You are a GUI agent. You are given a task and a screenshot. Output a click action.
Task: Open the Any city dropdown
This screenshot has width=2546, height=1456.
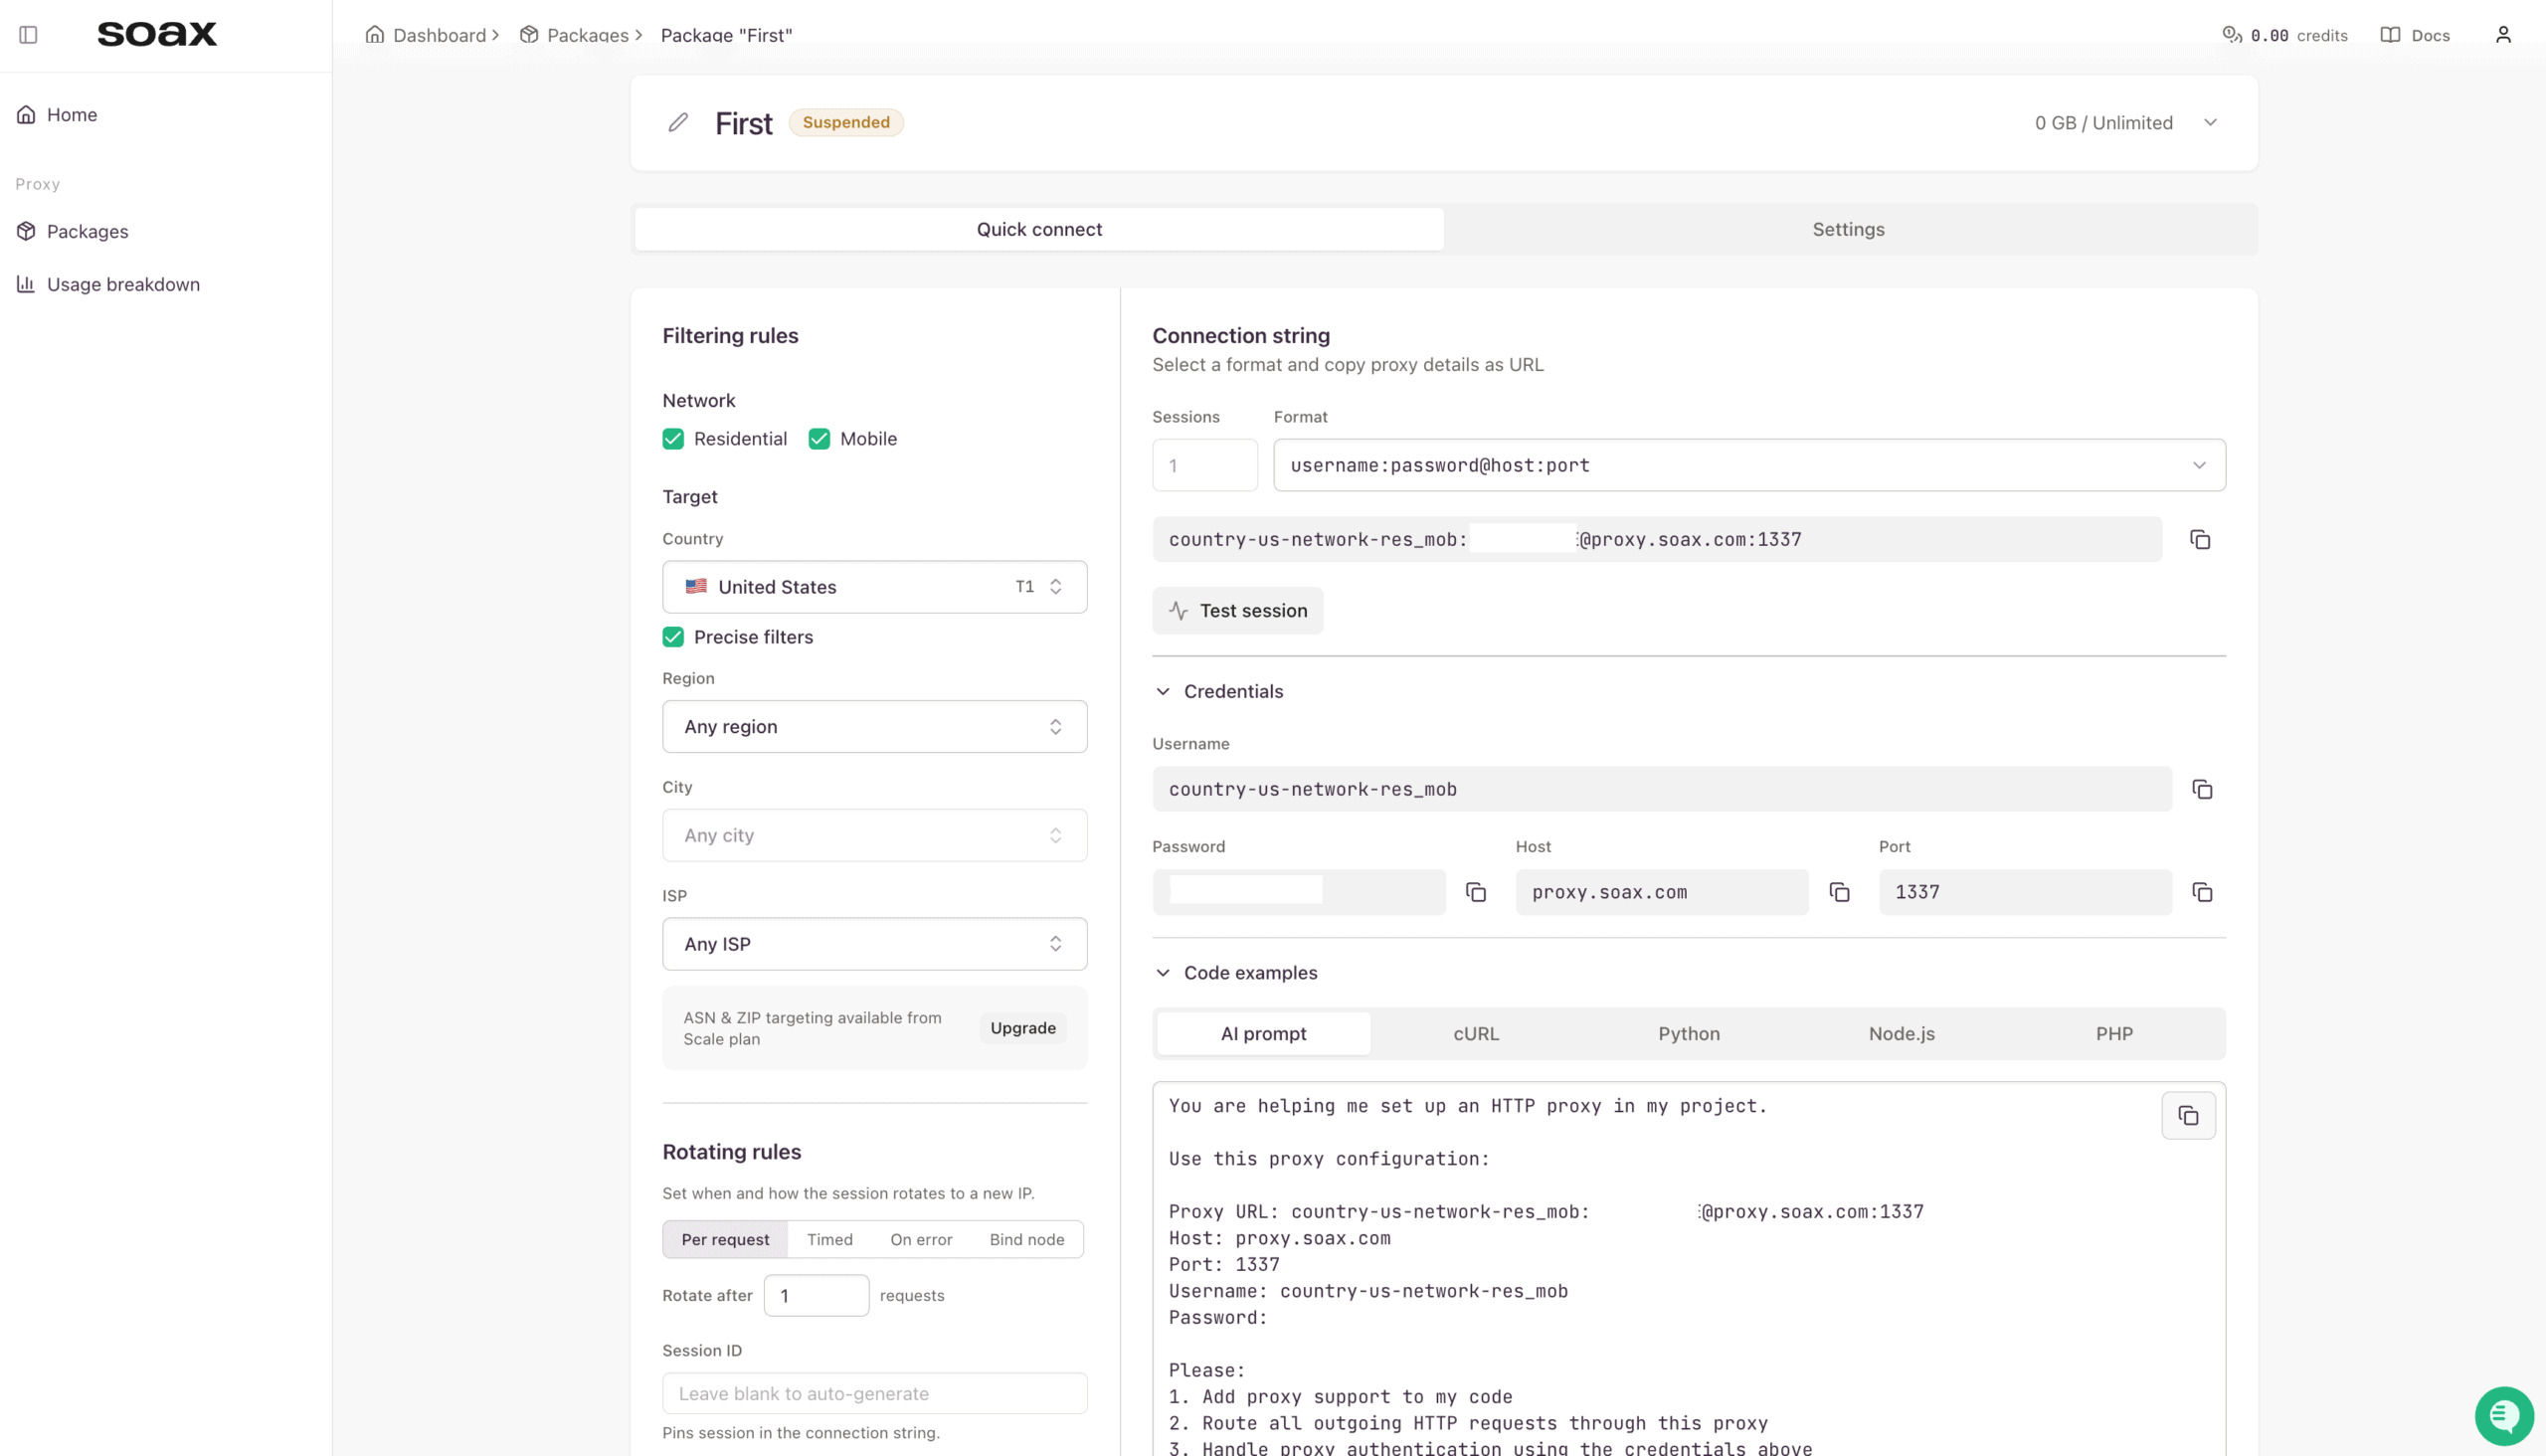click(874, 835)
